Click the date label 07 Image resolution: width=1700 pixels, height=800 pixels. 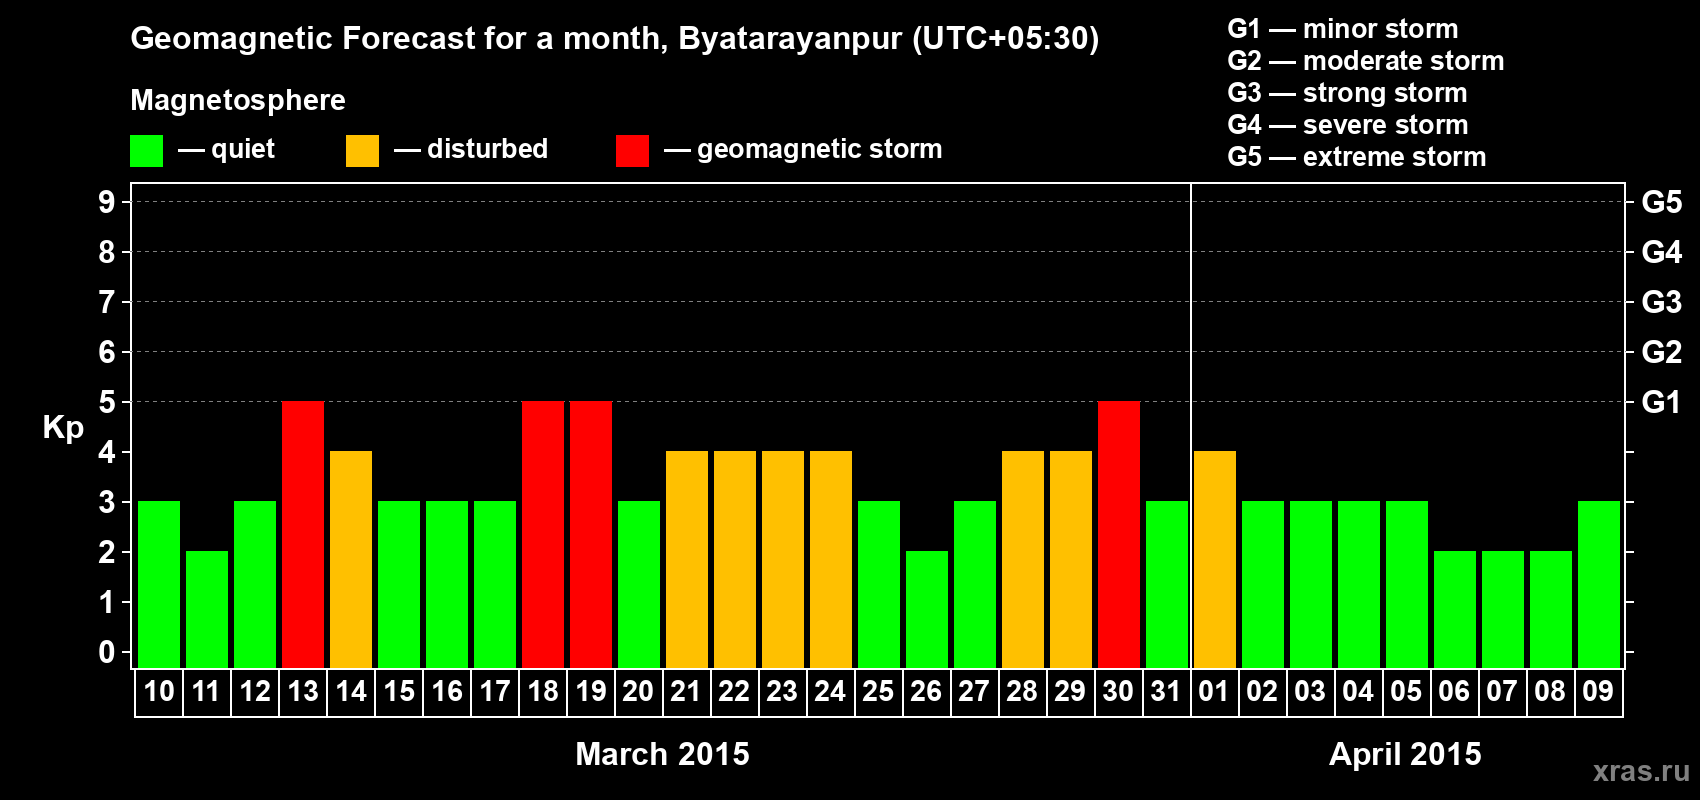click(x=1503, y=692)
